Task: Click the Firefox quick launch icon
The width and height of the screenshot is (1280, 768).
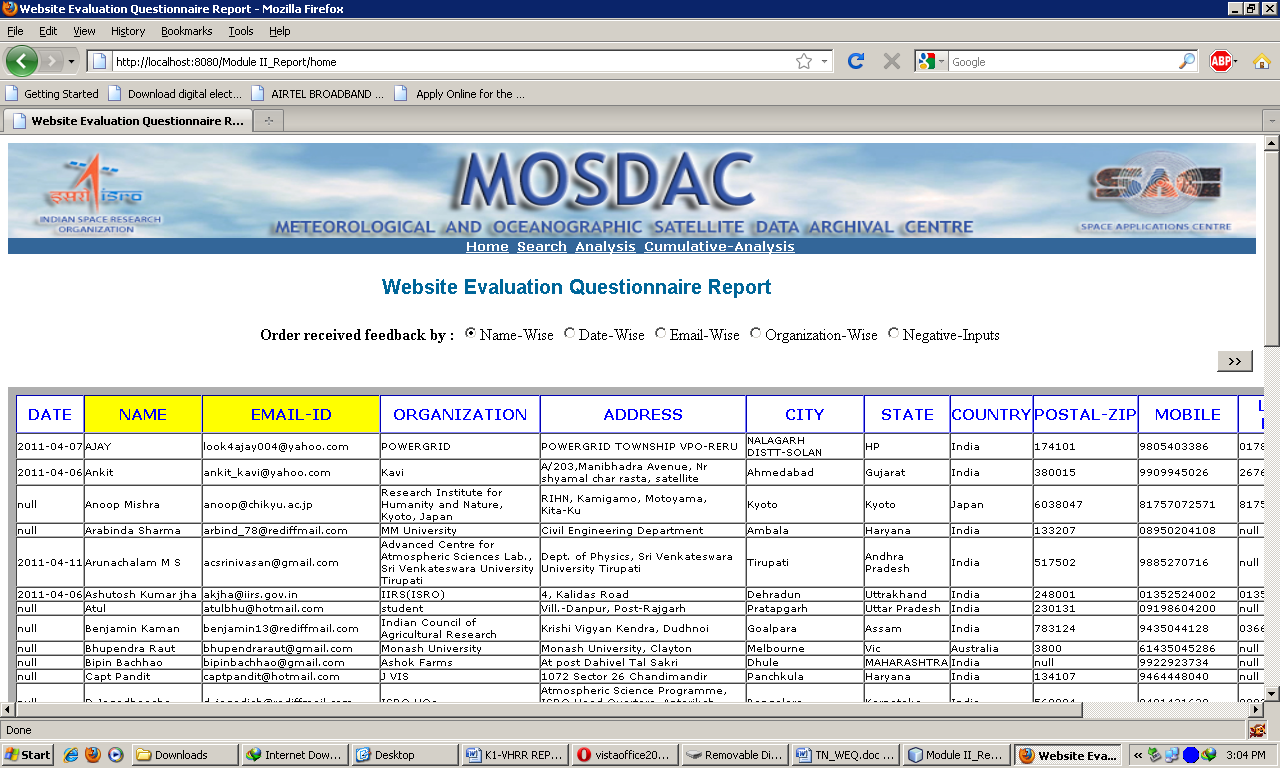Action: 93,755
